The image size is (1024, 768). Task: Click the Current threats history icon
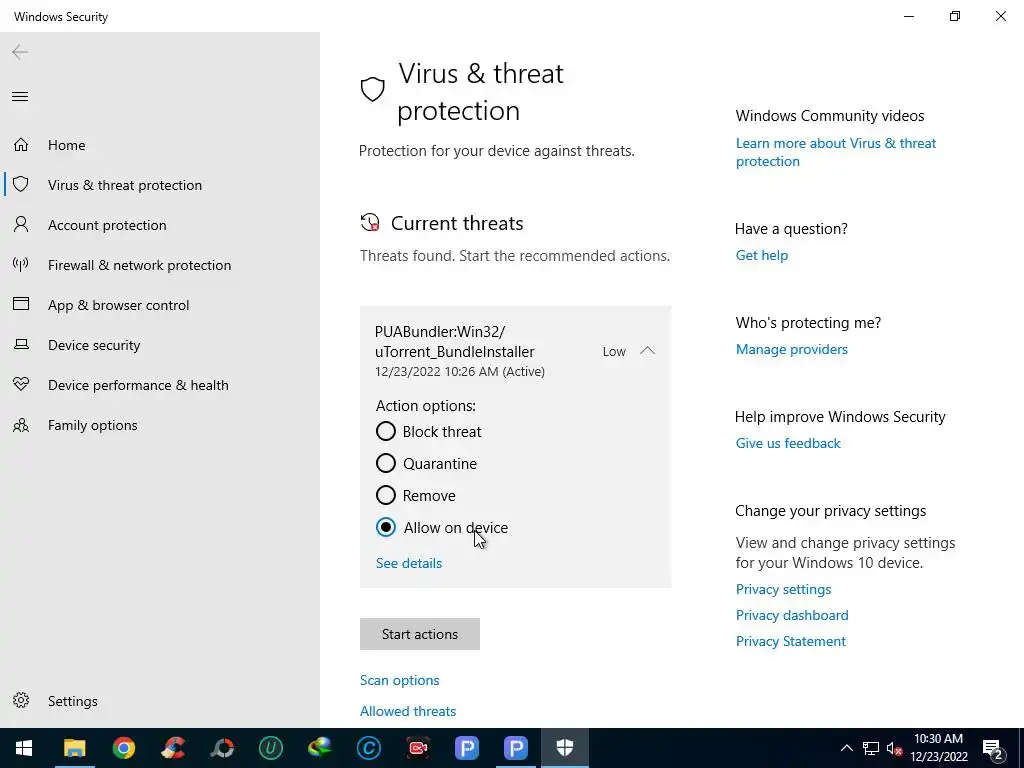pyautogui.click(x=370, y=223)
